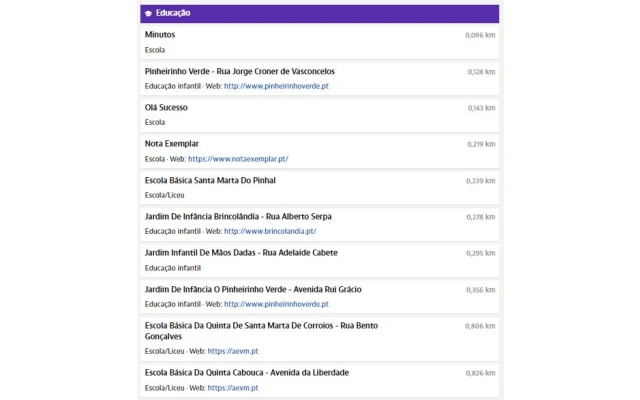Image resolution: width=640 pixels, height=400 pixels.
Task: Open aevm.pt link under Avenida da Liberdade entry
Action: pyautogui.click(x=233, y=387)
